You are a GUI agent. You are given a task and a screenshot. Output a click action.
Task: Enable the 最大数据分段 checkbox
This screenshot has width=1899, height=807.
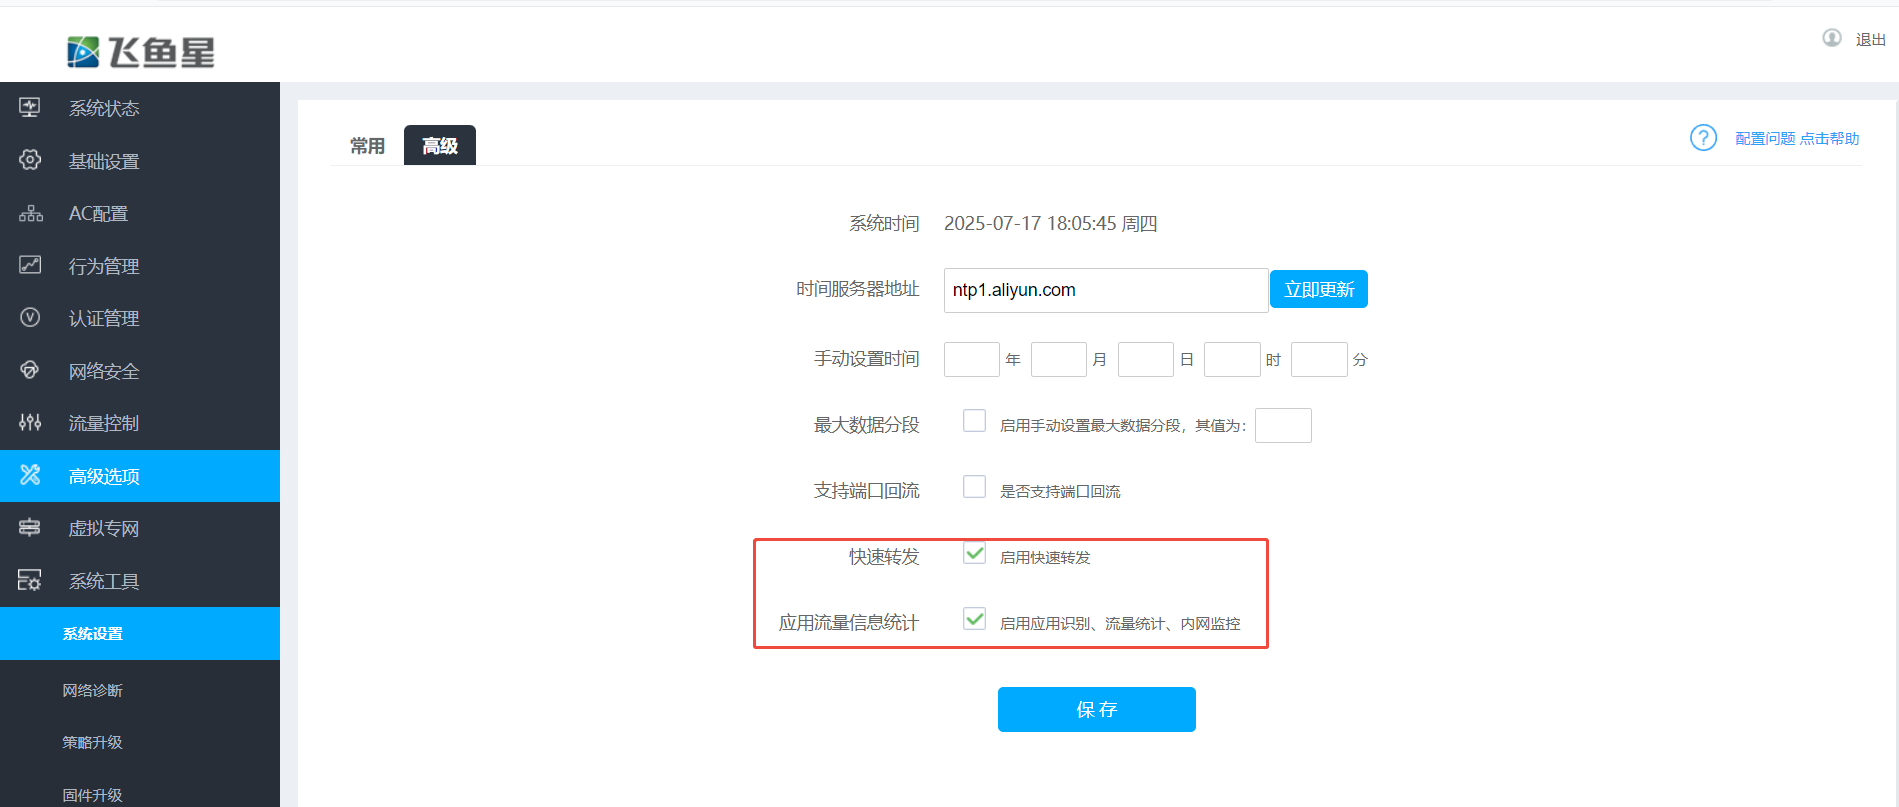pyautogui.click(x=974, y=421)
